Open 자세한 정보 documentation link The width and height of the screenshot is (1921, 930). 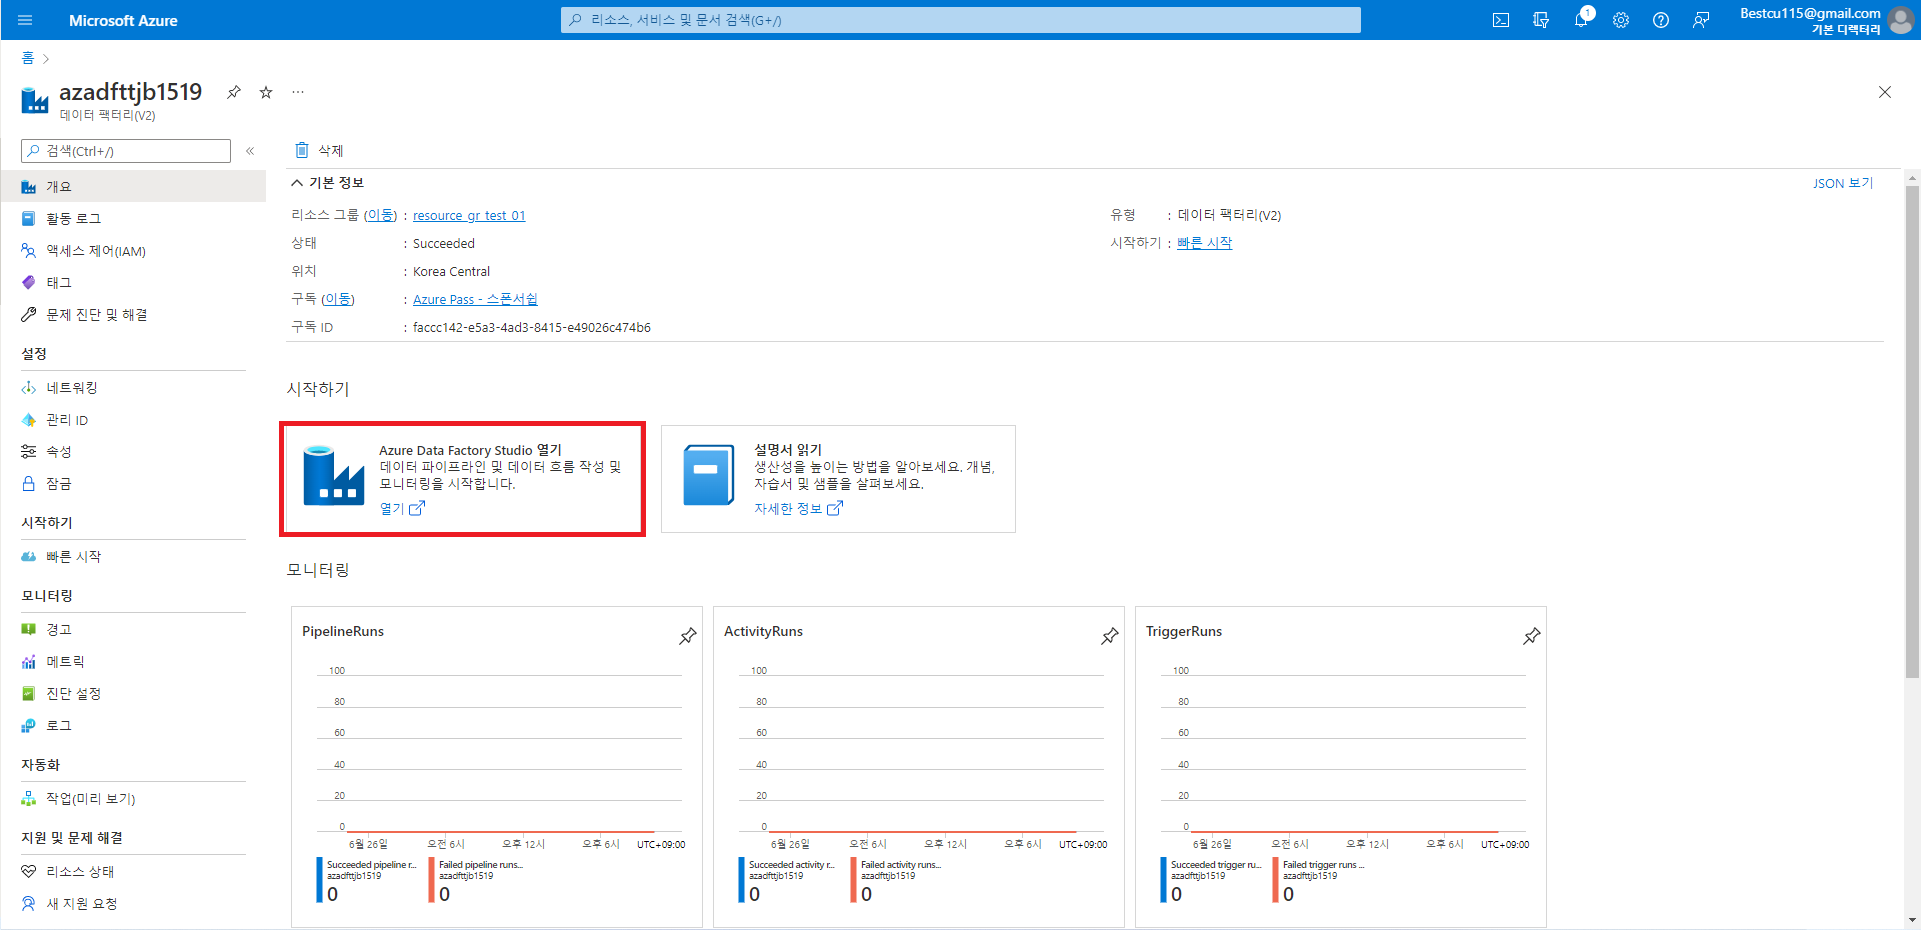point(798,508)
